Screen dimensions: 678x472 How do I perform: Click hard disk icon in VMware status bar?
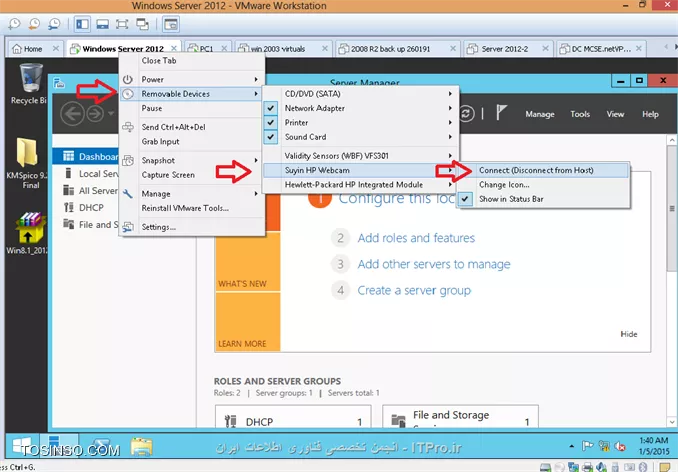click(545, 467)
